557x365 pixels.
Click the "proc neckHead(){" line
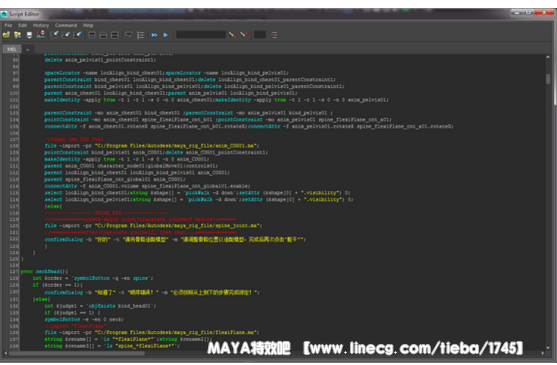pos(44,272)
